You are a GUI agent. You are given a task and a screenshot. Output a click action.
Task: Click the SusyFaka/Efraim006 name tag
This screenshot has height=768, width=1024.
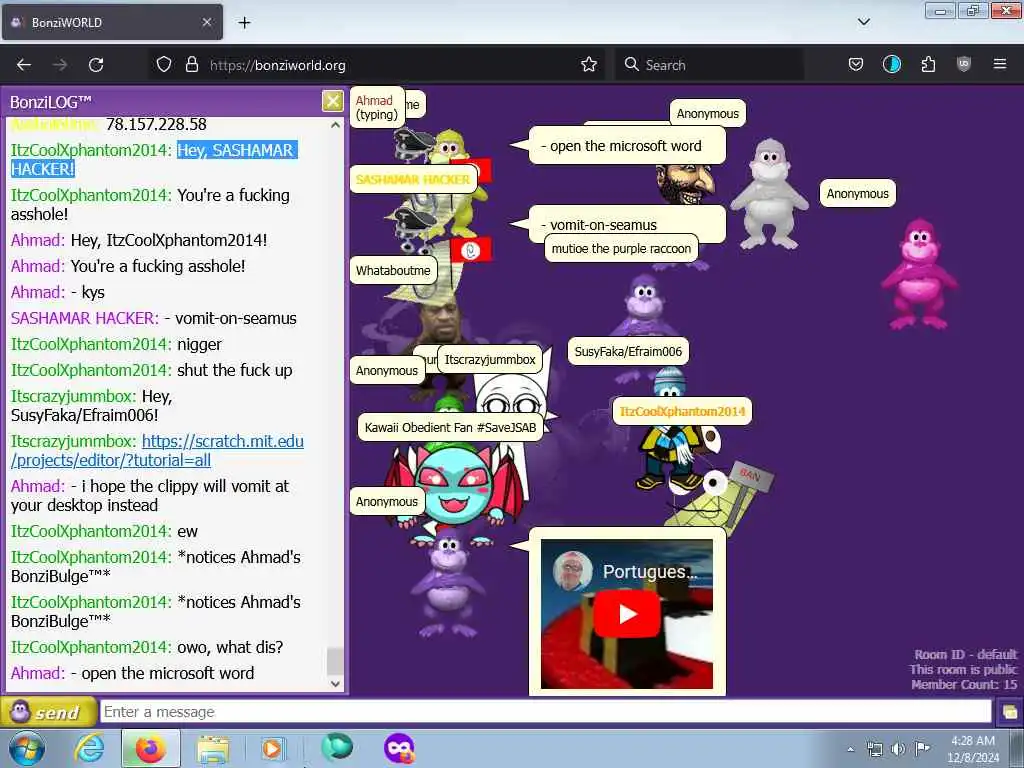point(628,351)
